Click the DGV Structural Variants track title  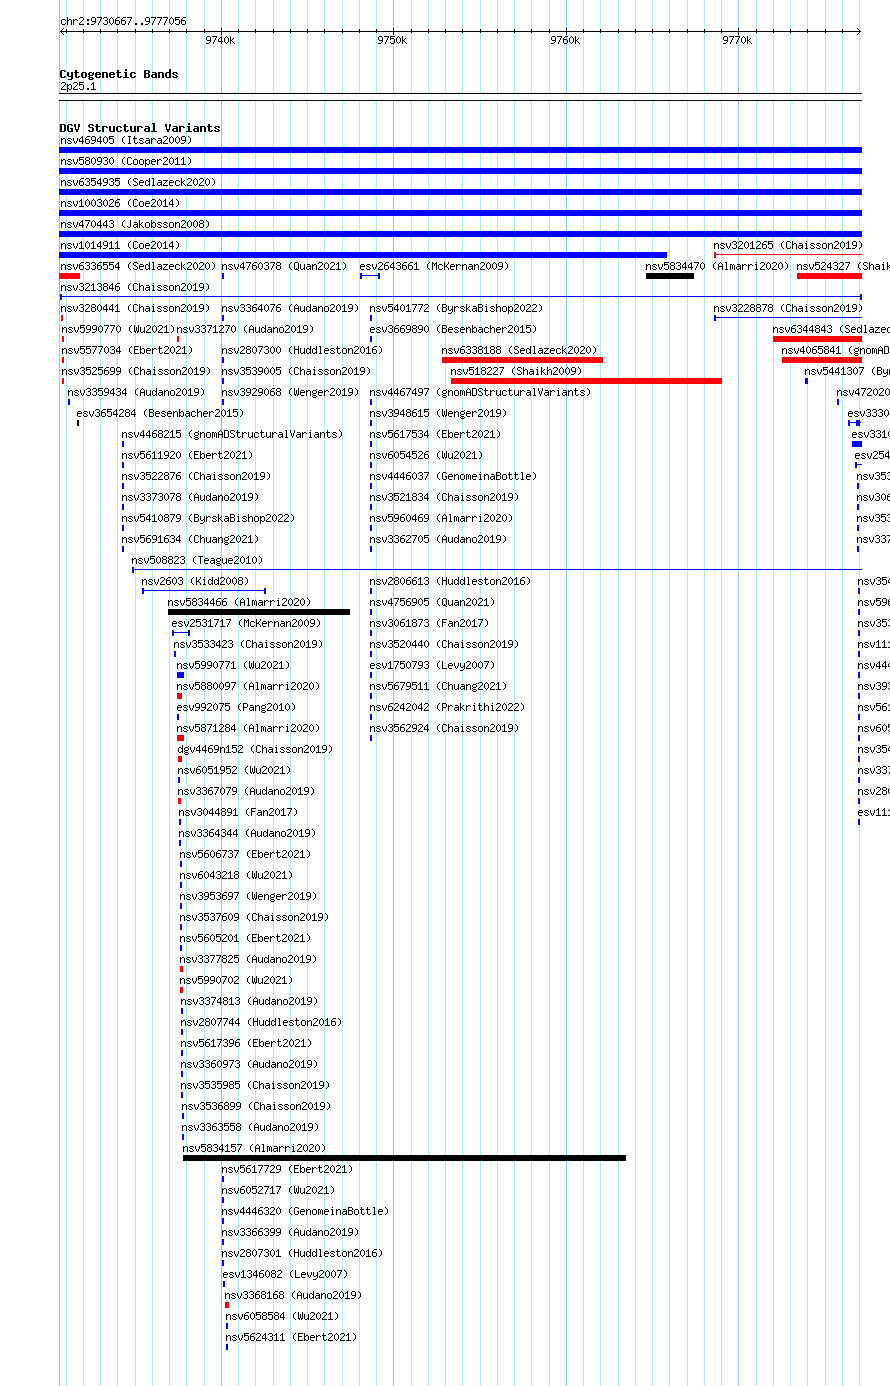(140, 128)
